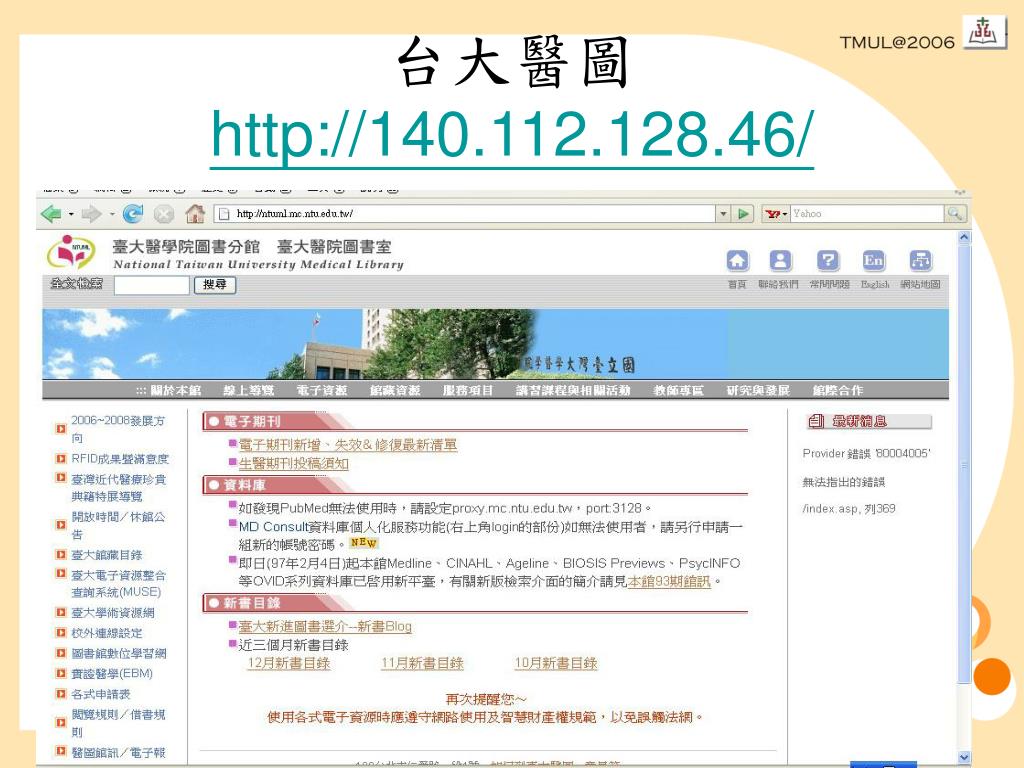Image resolution: width=1024 pixels, height=768 pixels.
Task: Open 電子期刊新增、失效&修復最新清單 link
Action: tap(347, 445)
